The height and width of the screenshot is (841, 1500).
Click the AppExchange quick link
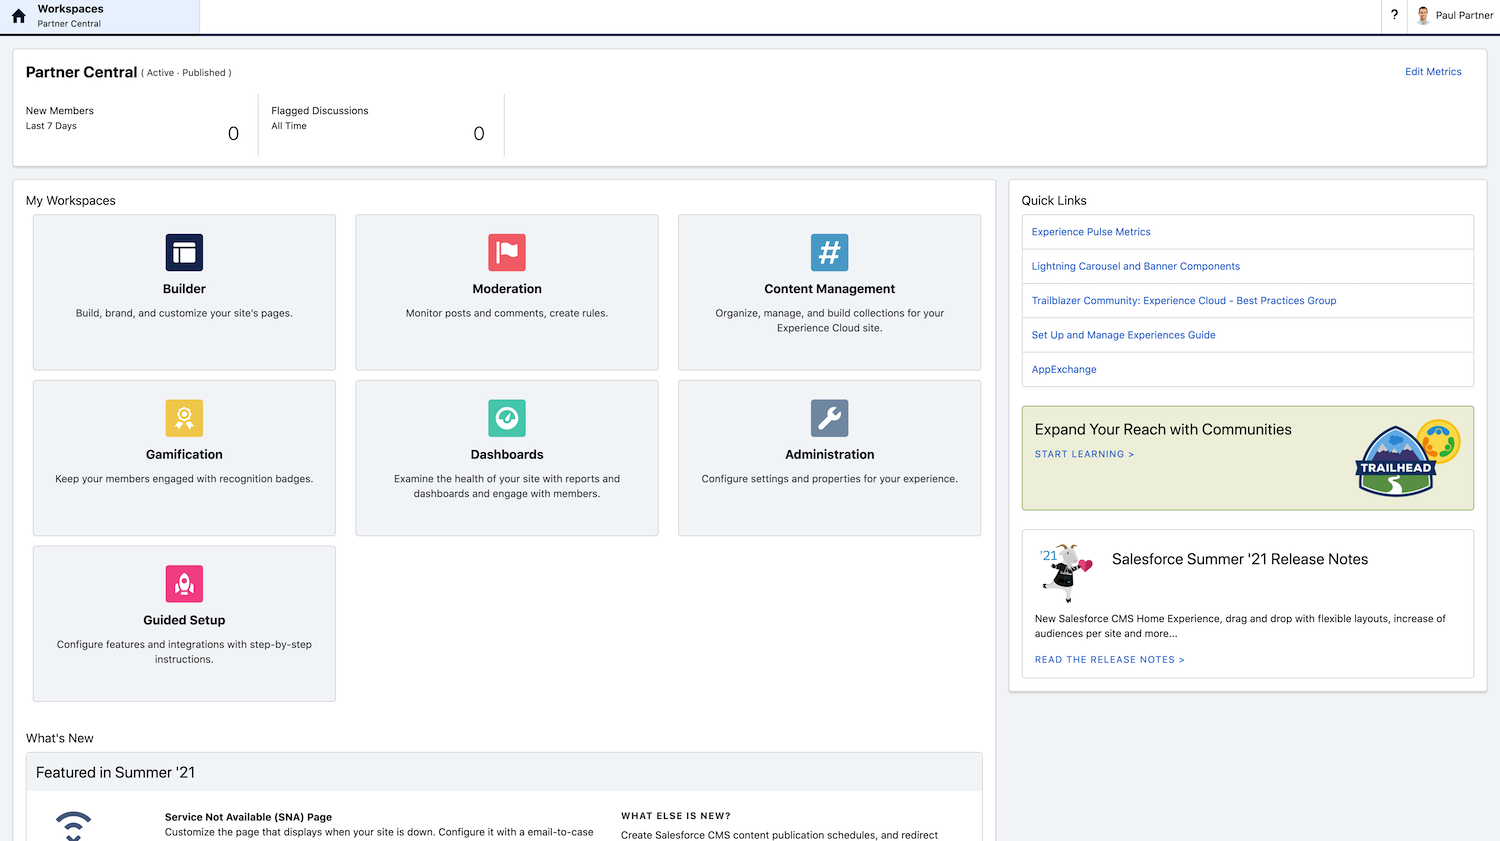(x=1064, y=370)
